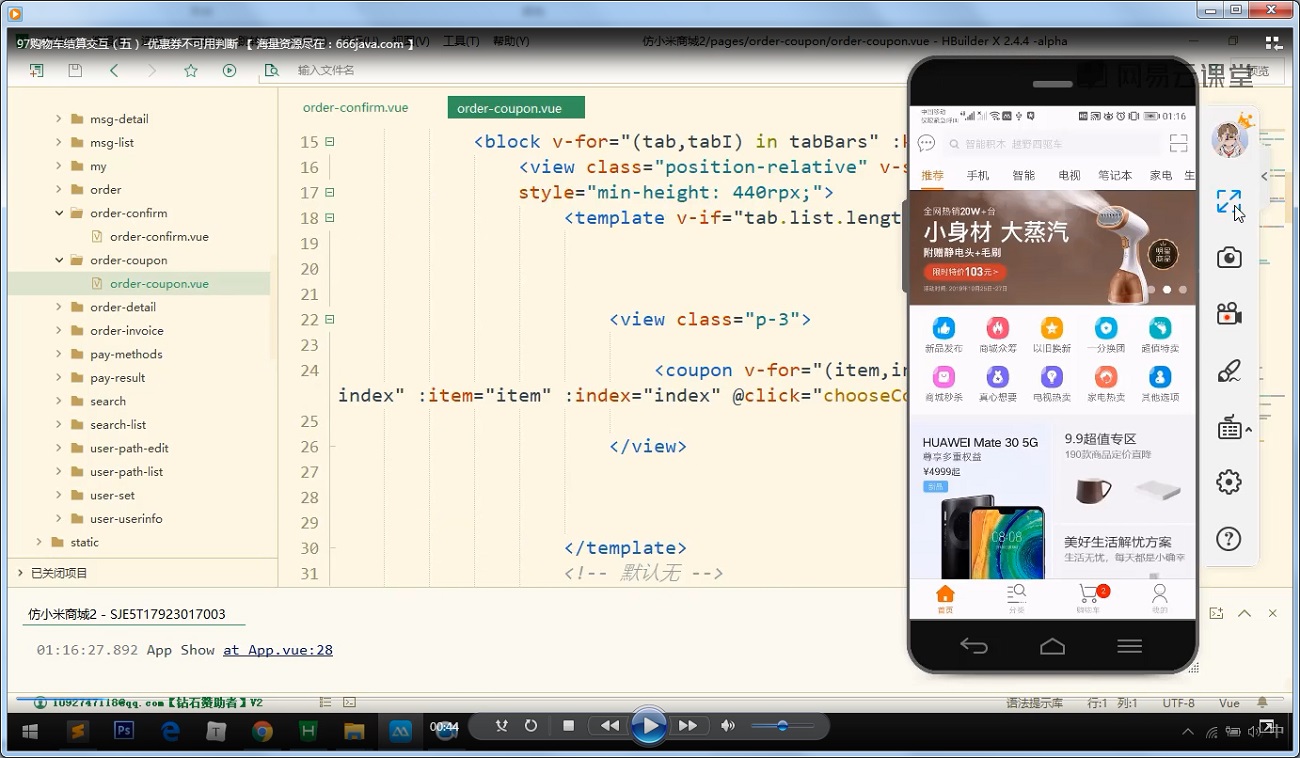Open order-confirm.vue in the file tree
This screenshot has width=1300, height=758.
(159, 237)
